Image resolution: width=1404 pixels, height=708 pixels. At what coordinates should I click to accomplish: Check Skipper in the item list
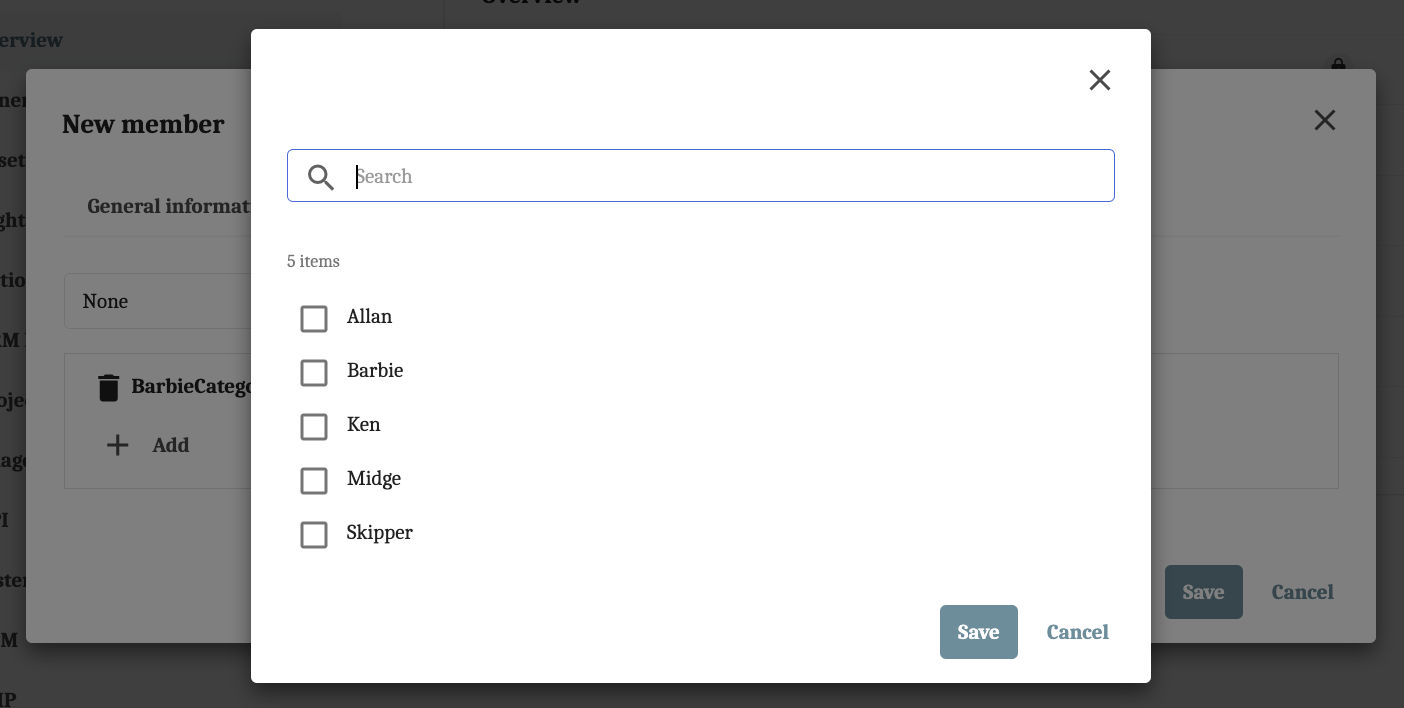point(314,535)
